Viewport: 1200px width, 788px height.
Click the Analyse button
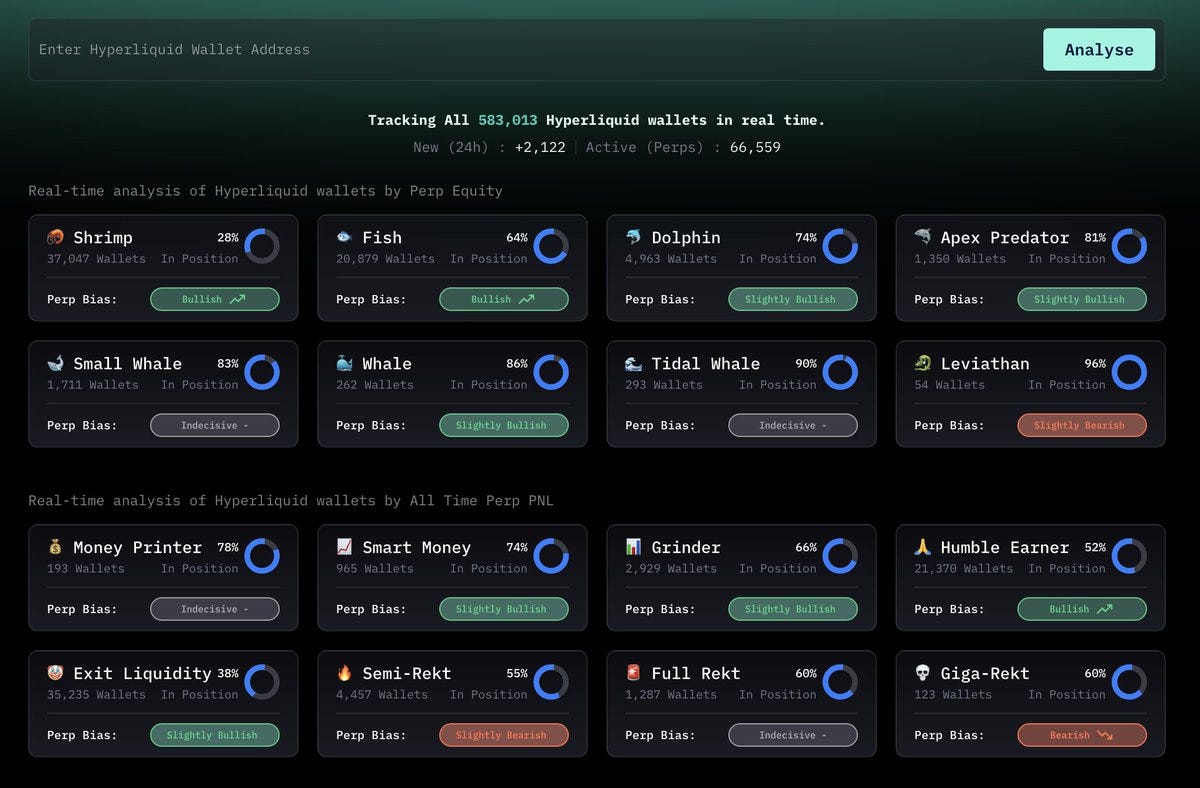pyautogui.click(x=1099, y=49)
